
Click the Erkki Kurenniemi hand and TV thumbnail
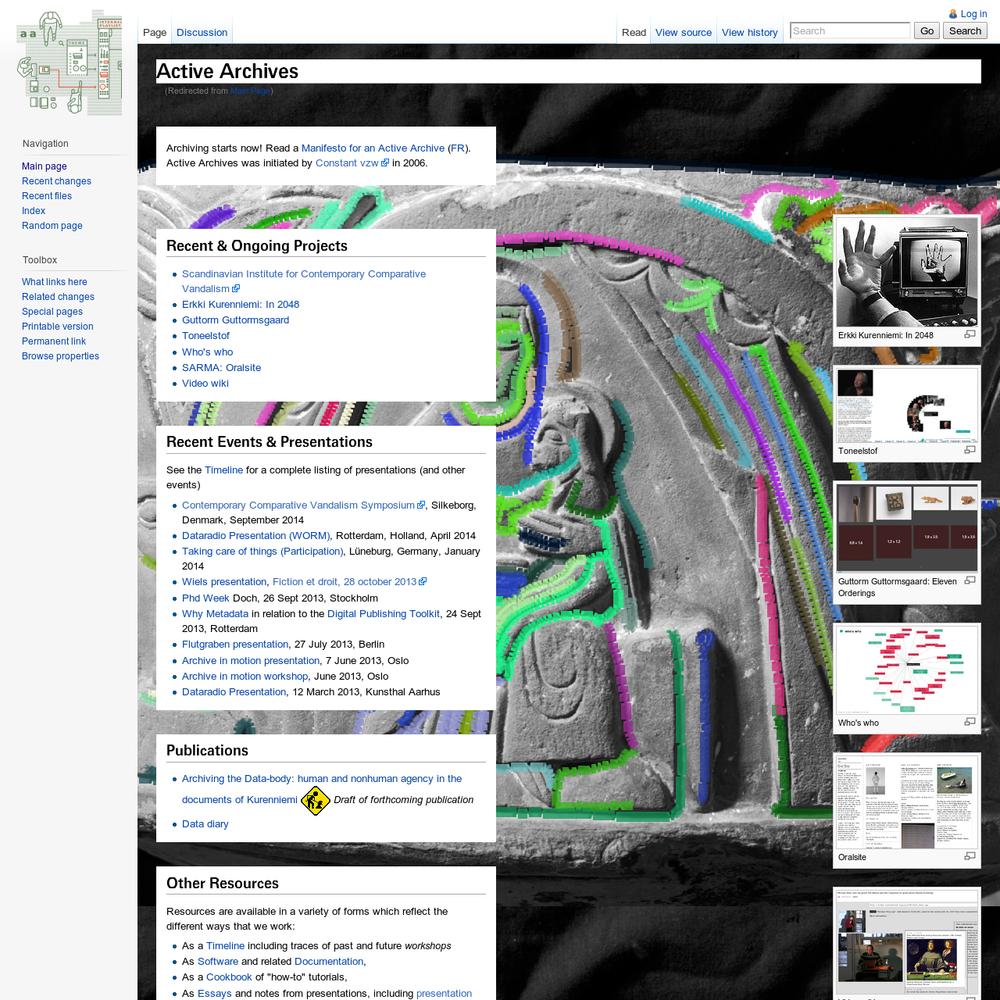click(906, 272)
